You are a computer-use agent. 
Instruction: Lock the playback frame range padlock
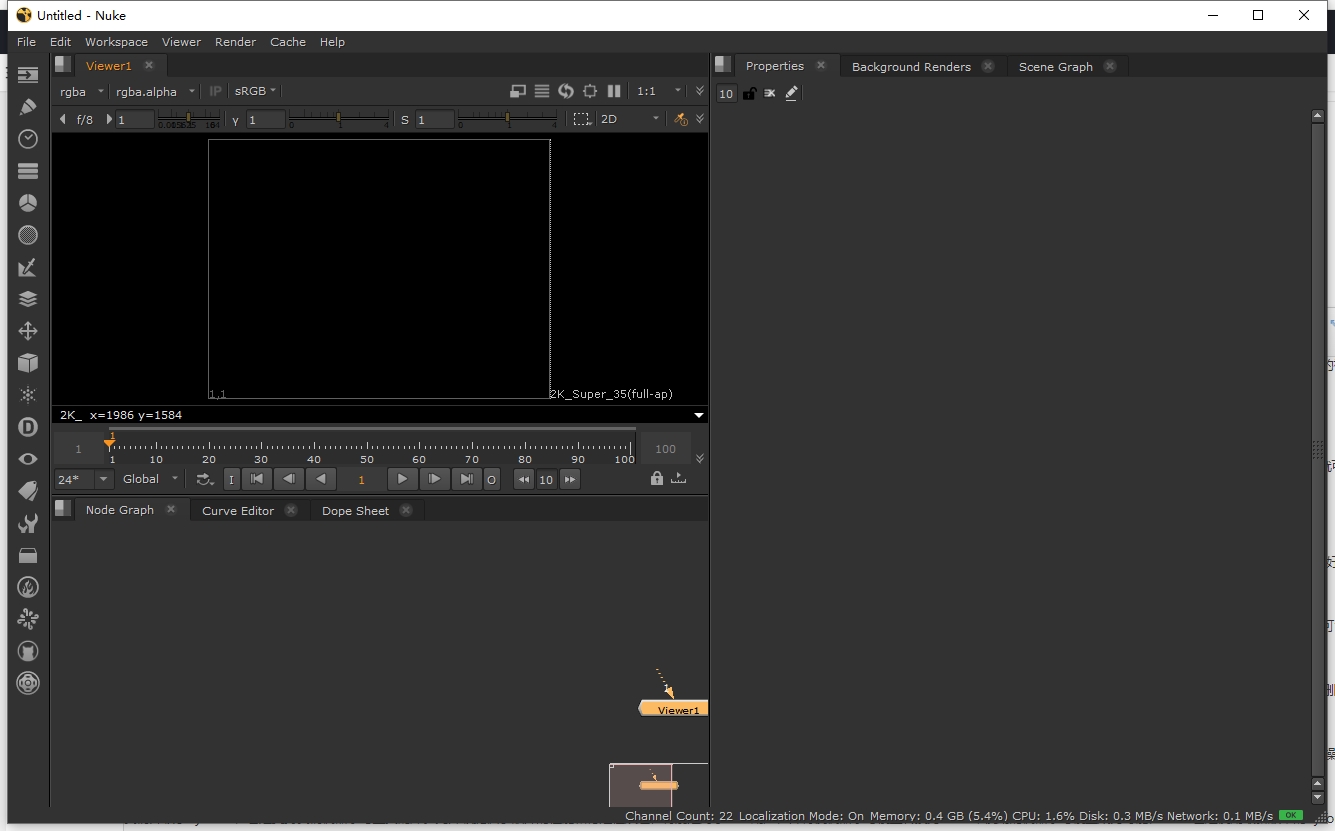click(x=657, y=479)
